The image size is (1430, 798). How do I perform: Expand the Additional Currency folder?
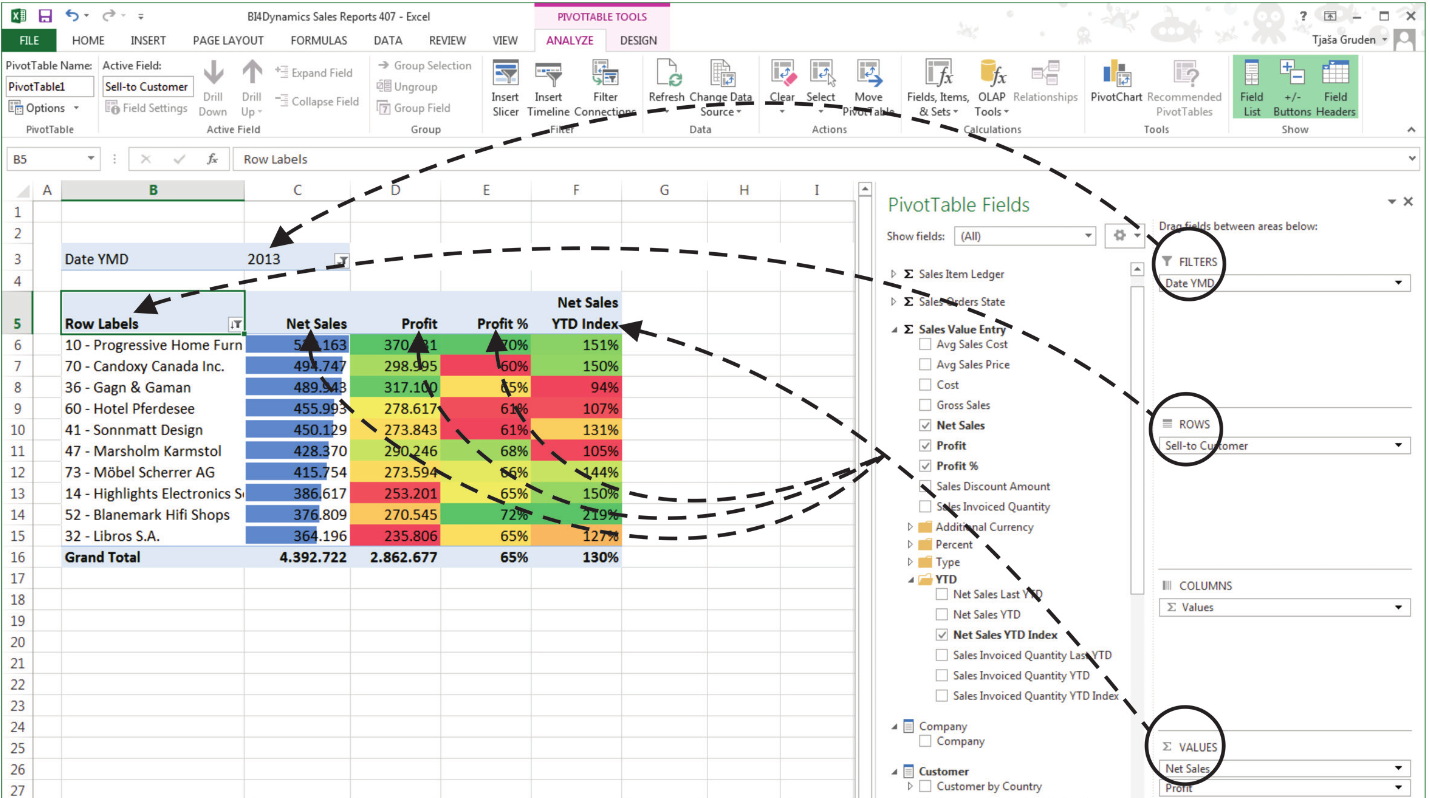(910, 527)
